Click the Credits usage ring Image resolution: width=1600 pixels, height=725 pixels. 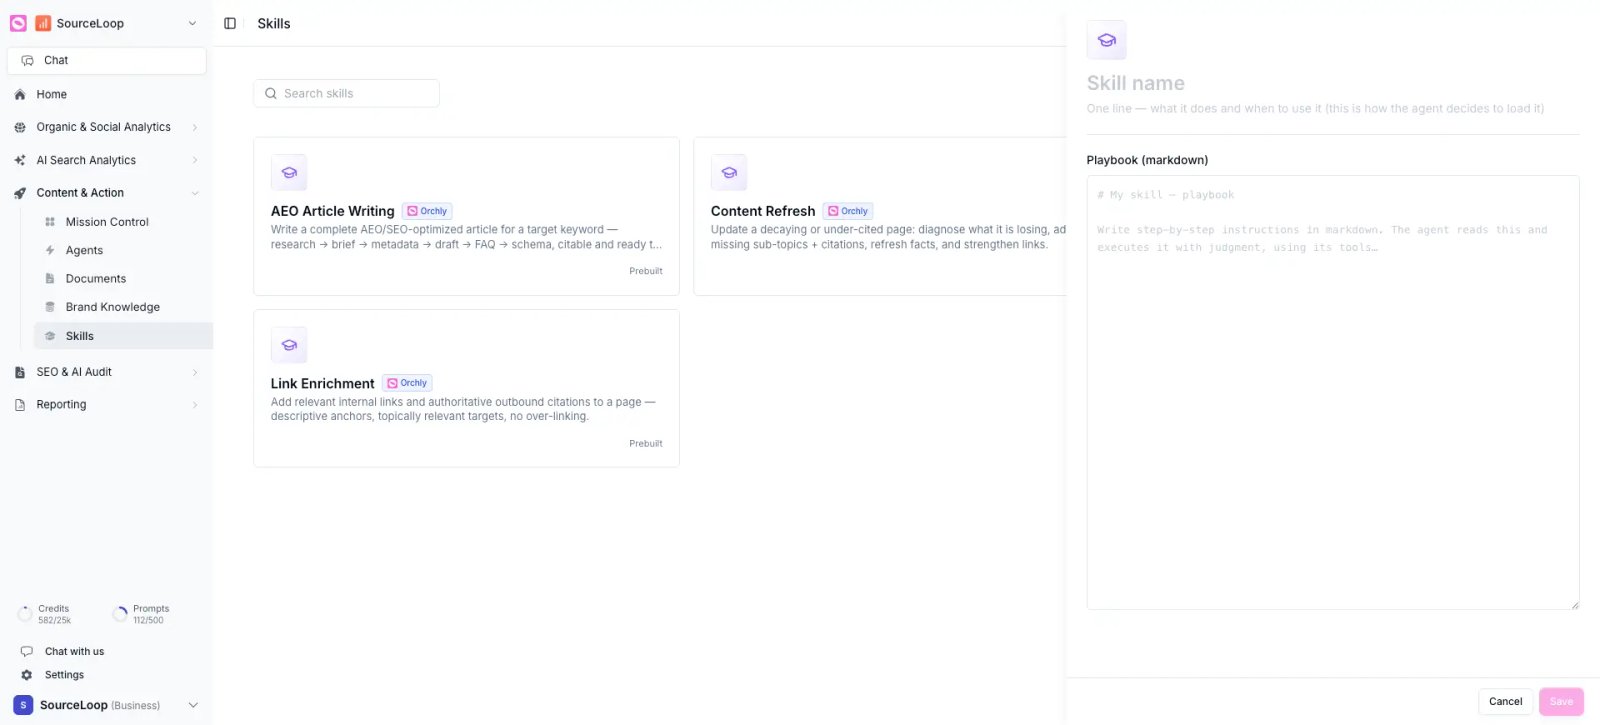(x=25, y=614)
